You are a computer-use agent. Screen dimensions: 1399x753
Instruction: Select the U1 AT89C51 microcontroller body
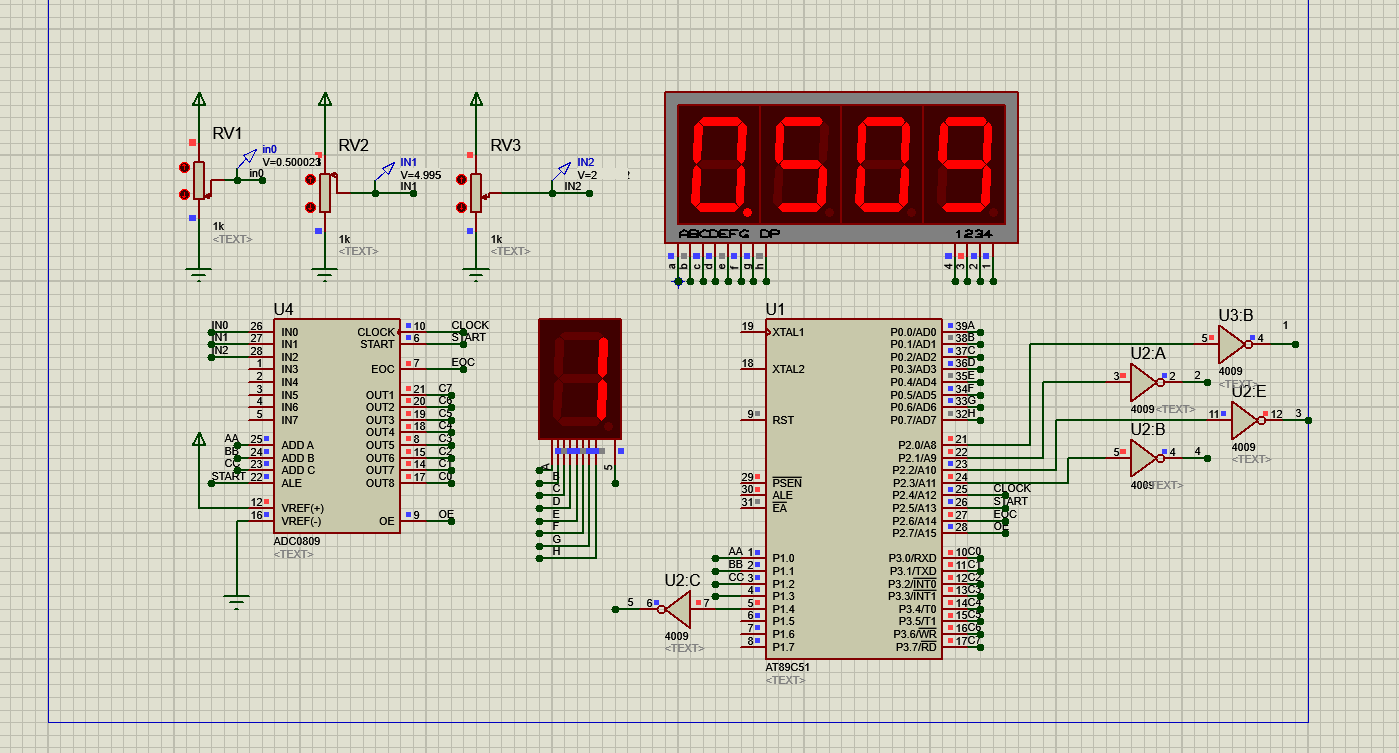[853, 489]
